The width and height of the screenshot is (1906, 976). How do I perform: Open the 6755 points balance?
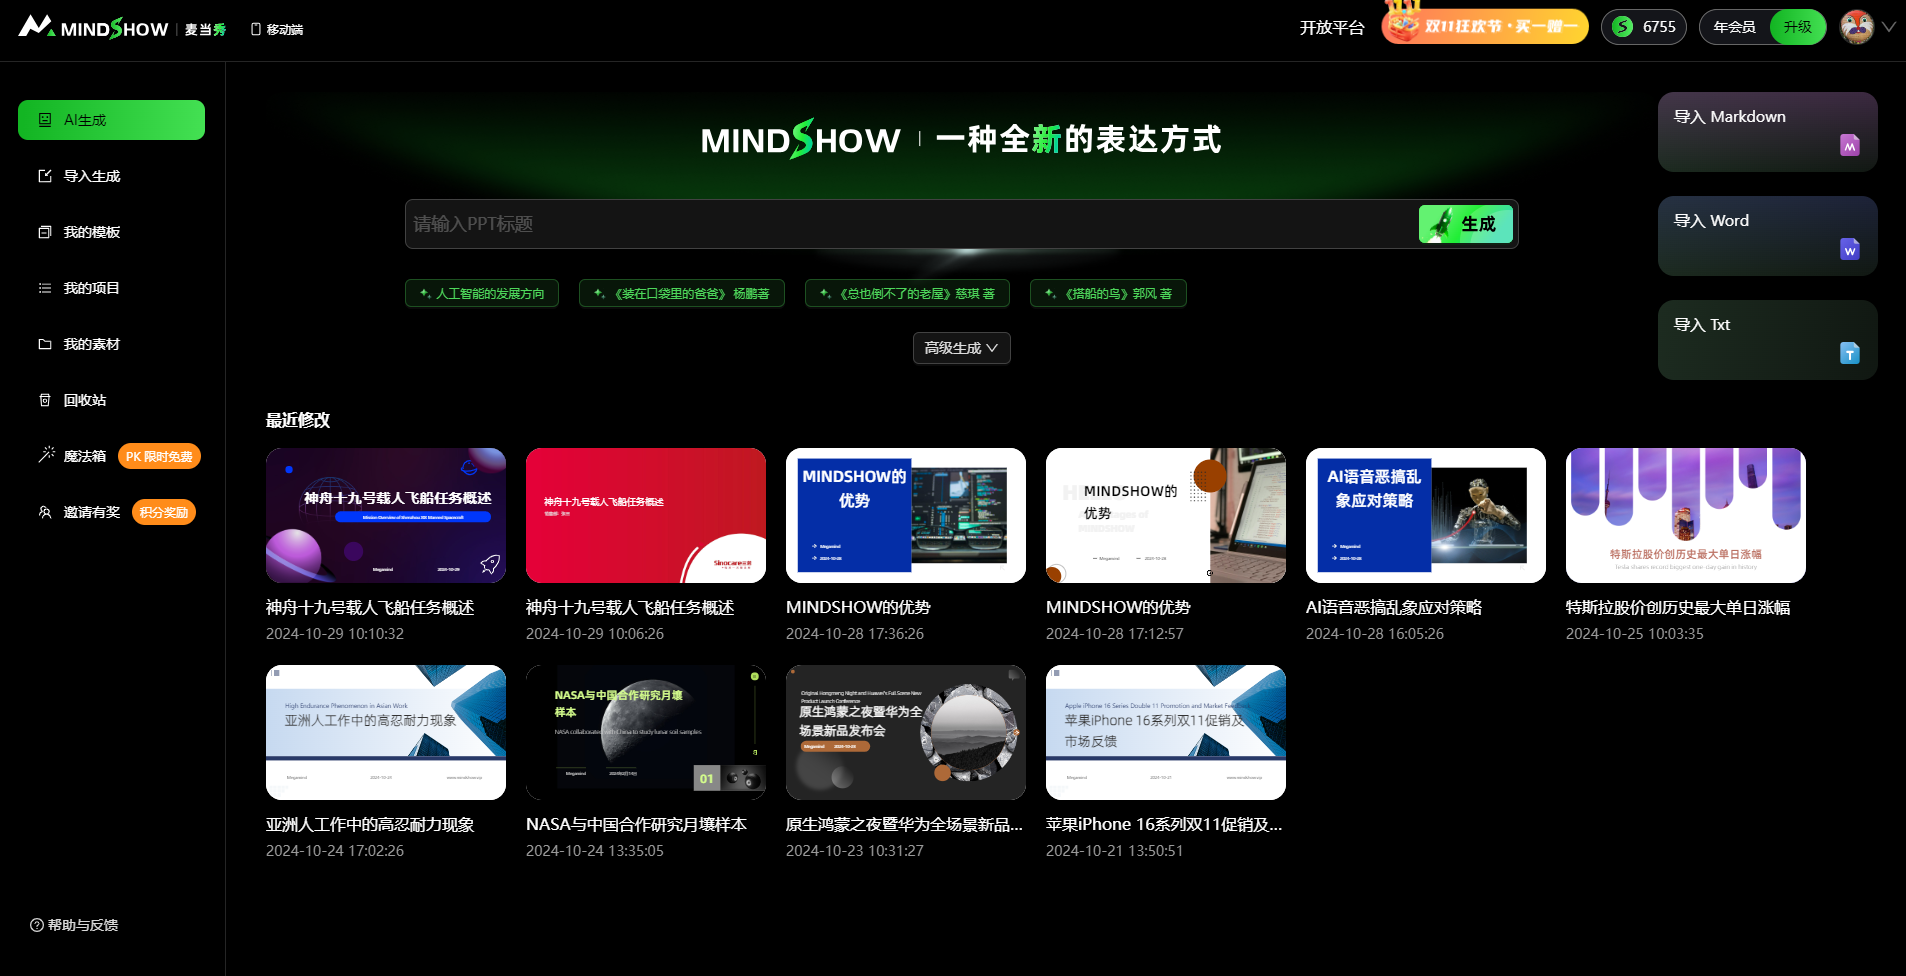[x=1644, y=27]
